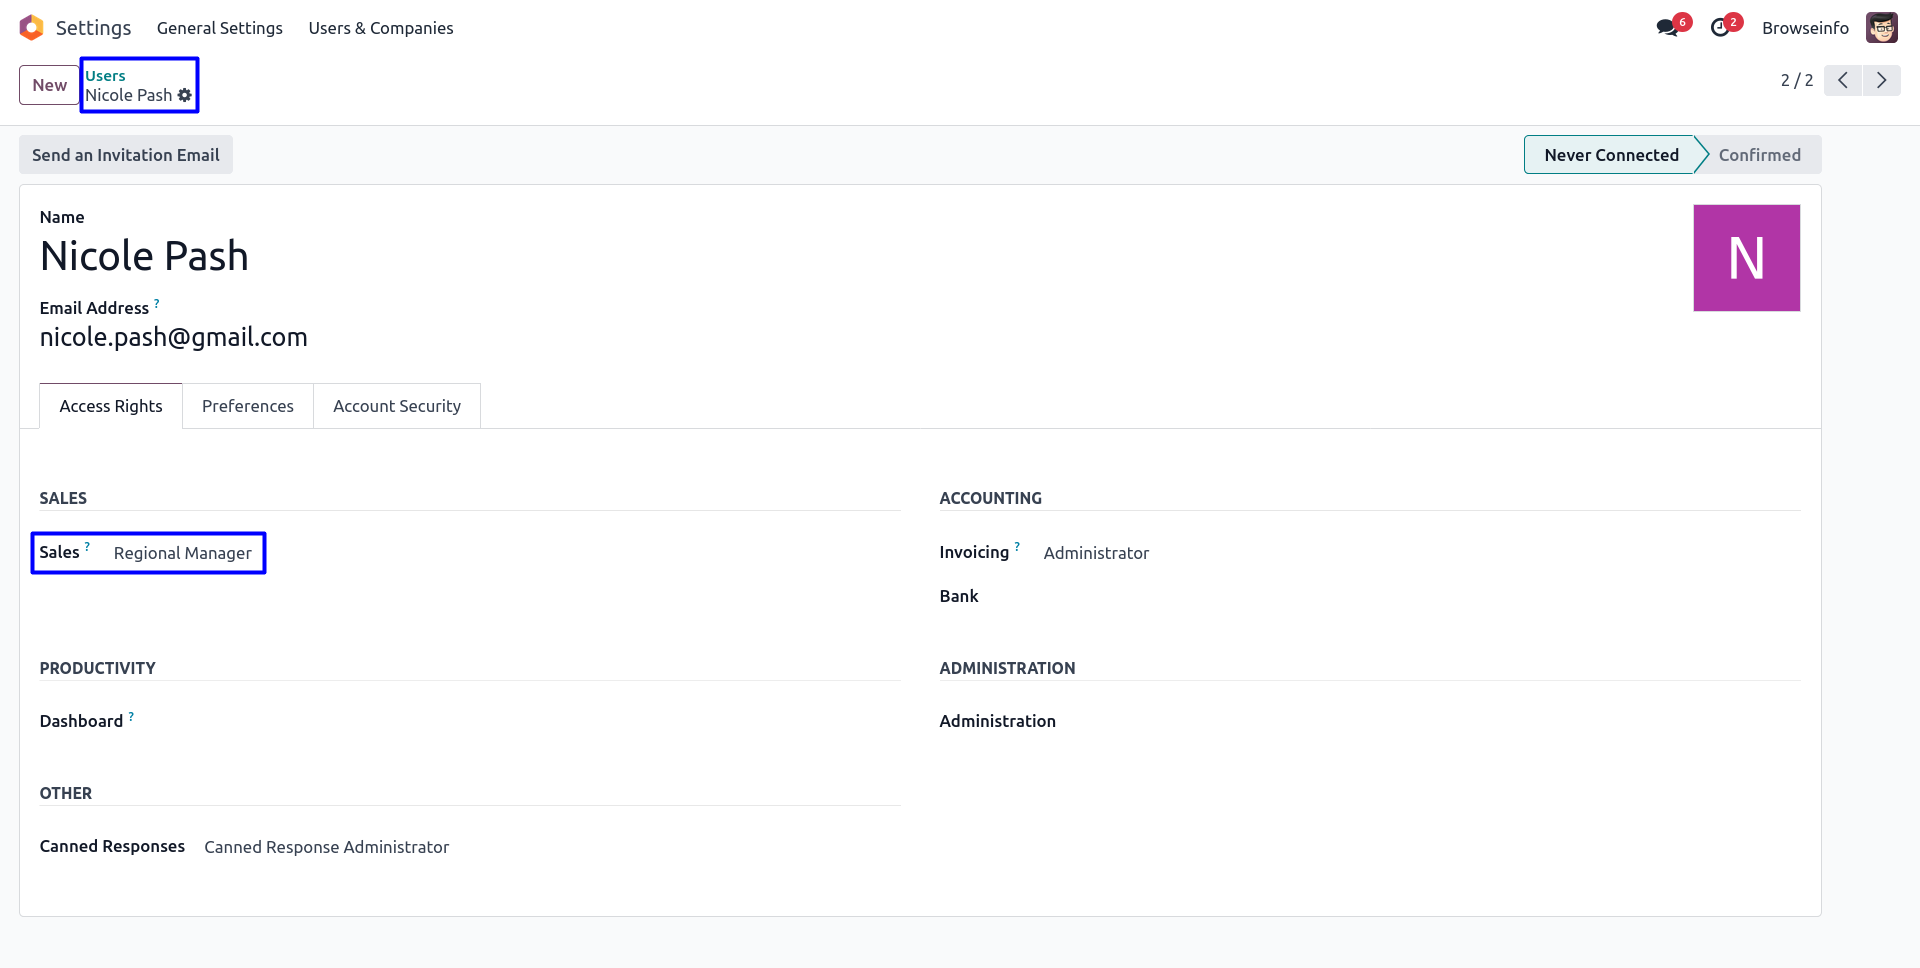Click the Confirmed status stage
The height and width of the screenshot is (968, 1920).
1759,155
